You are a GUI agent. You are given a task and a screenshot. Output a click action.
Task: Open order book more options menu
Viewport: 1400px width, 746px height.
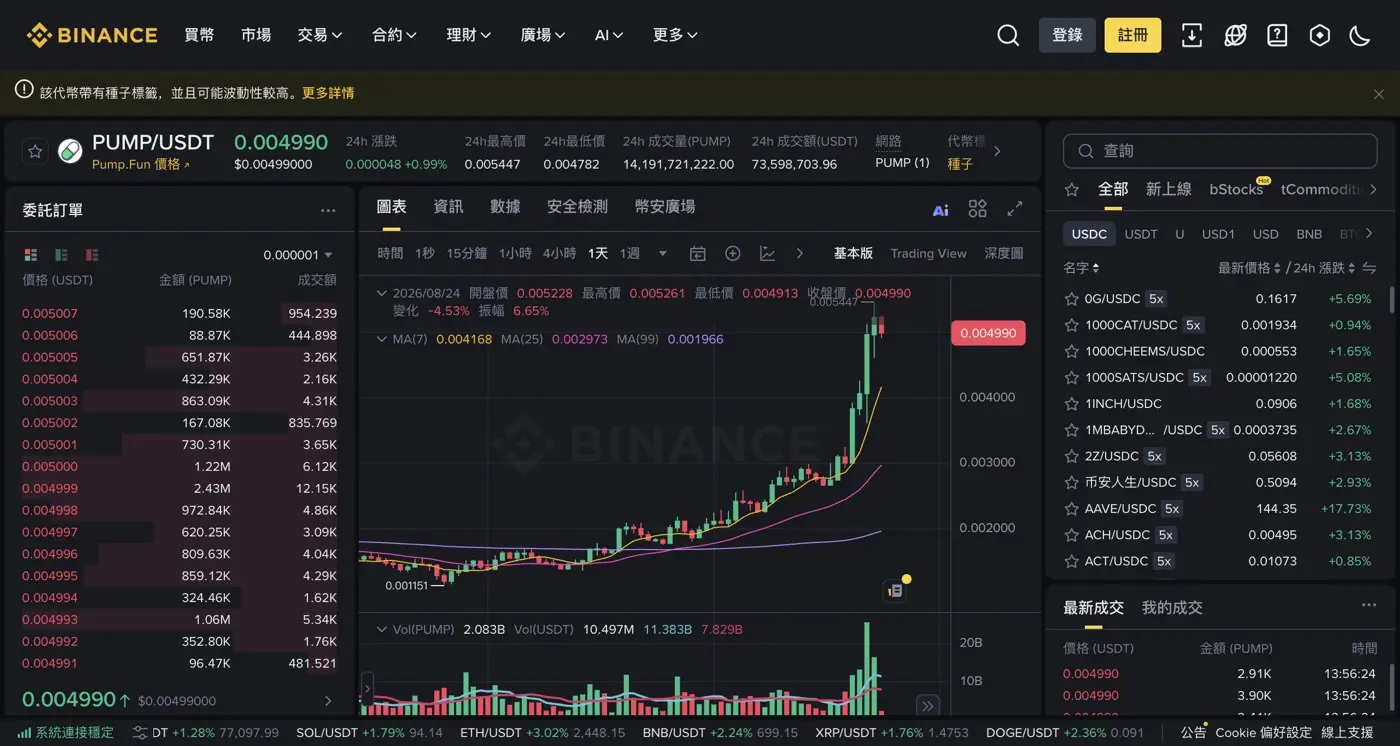coord(328,211)
